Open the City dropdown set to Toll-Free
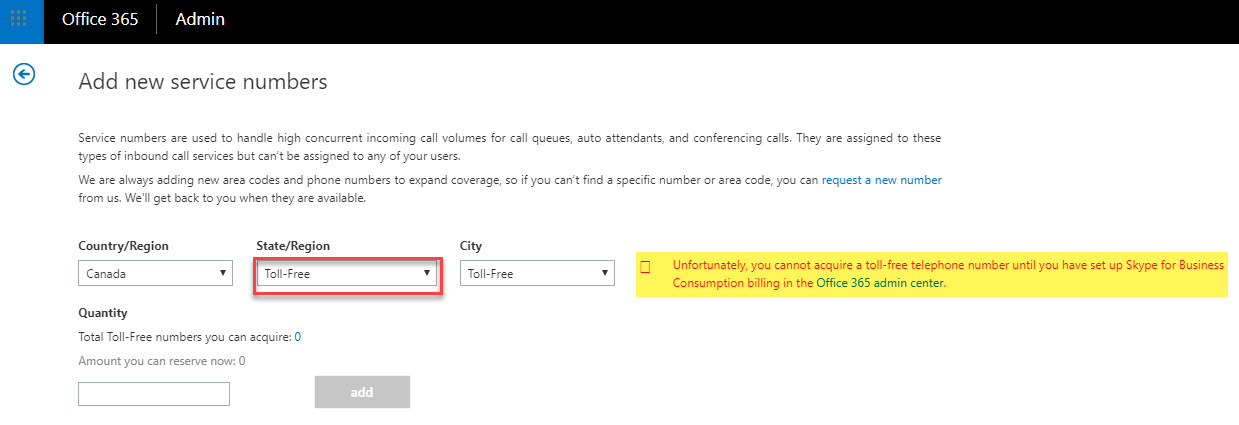1239x425 pixels. pos(537,273)
